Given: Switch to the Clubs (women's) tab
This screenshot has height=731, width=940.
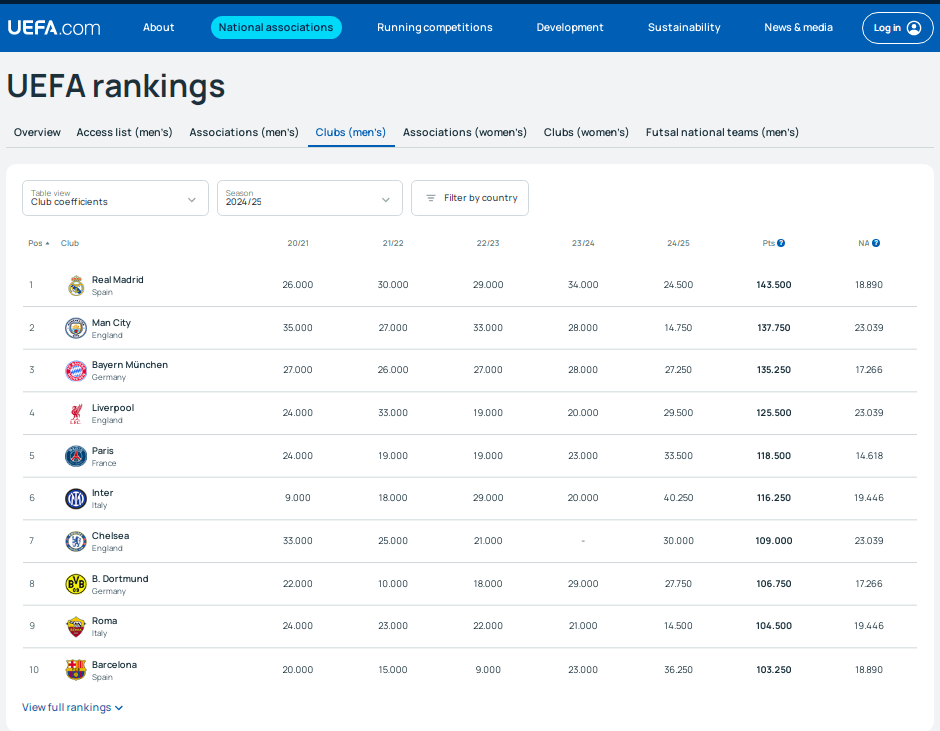Looking at the screenshot, I should pos(586,133).
